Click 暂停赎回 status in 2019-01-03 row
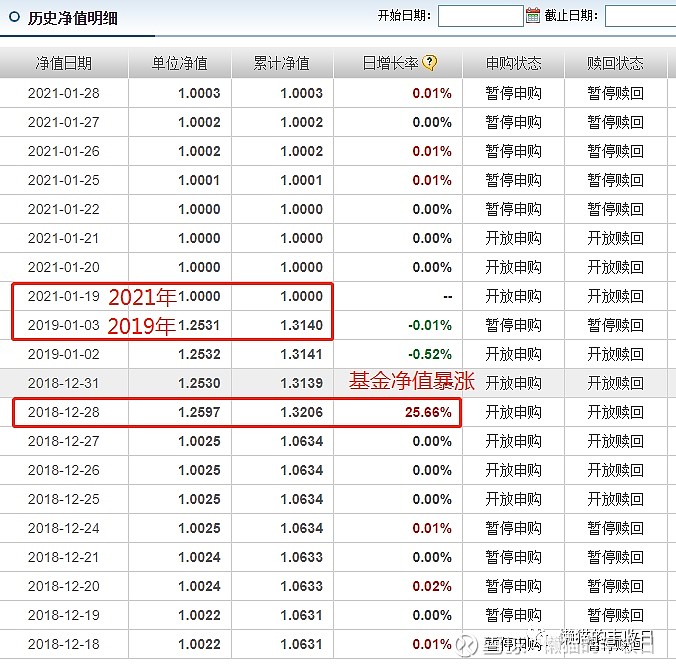This screenshot has height=666, width=676. [615, 325]
